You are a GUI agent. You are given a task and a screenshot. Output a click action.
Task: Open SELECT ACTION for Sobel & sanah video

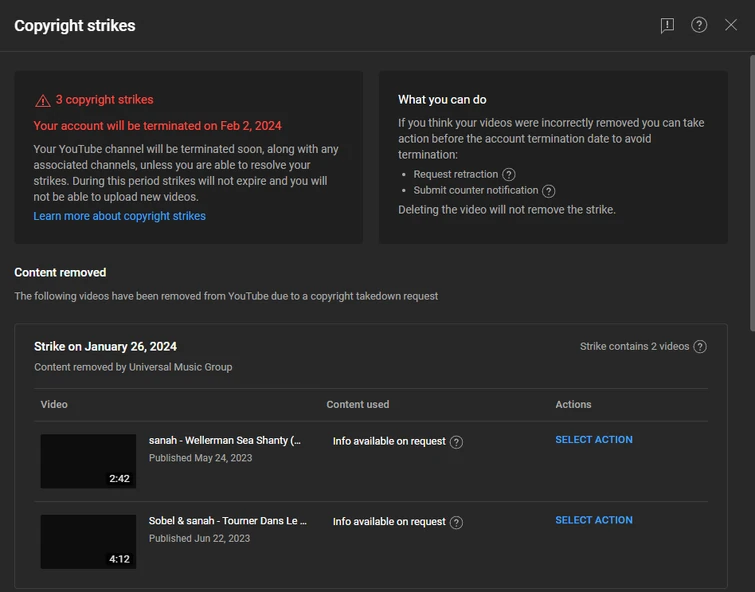[594, 520]
